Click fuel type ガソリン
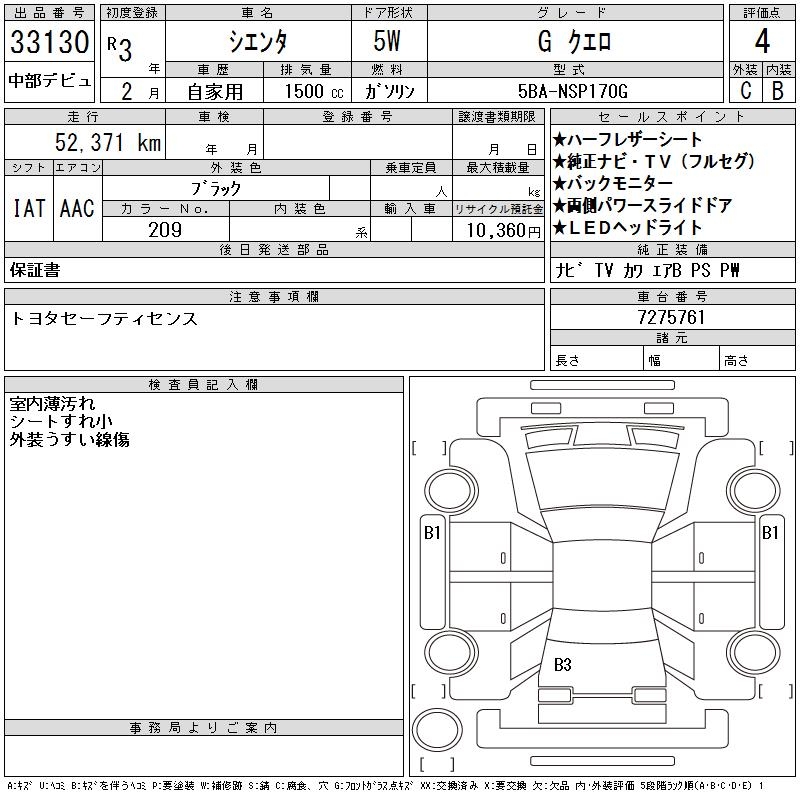This screenshot has height=800, width=800. tap(389, 92)
